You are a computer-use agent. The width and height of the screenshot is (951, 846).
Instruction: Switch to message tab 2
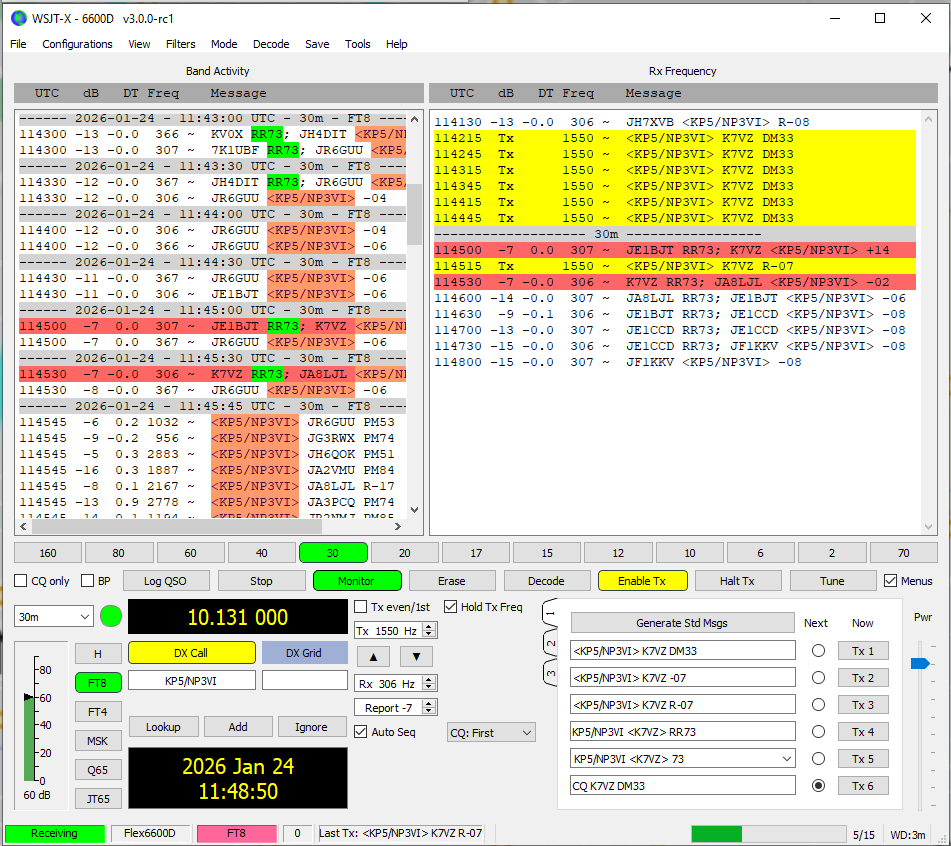tap(549, 641)
